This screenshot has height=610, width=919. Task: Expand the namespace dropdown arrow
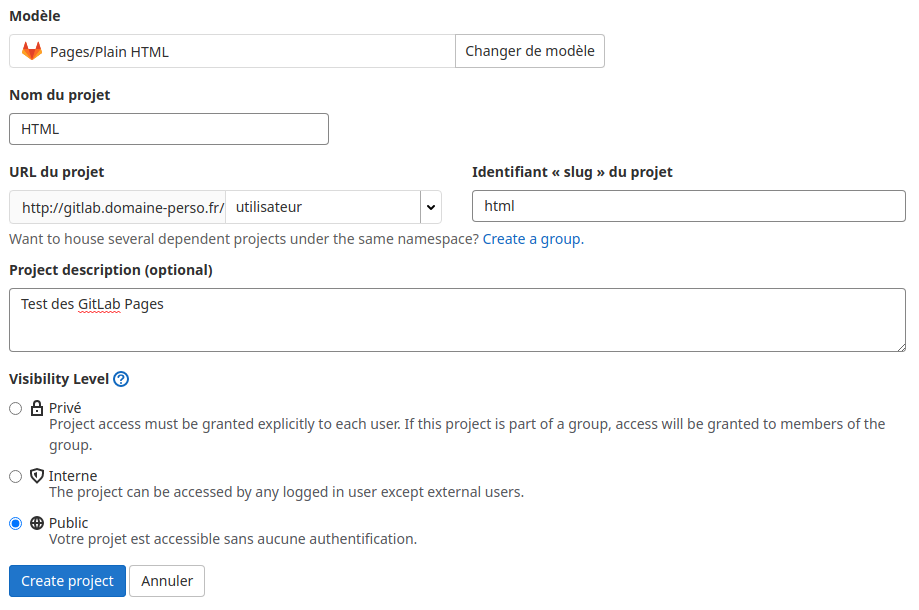pyautogui.click(x=431, y=207)
